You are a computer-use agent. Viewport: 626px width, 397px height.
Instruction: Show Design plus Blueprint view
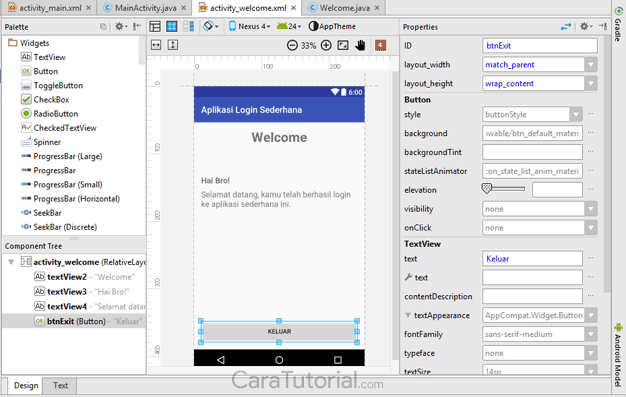pos(188,26)
